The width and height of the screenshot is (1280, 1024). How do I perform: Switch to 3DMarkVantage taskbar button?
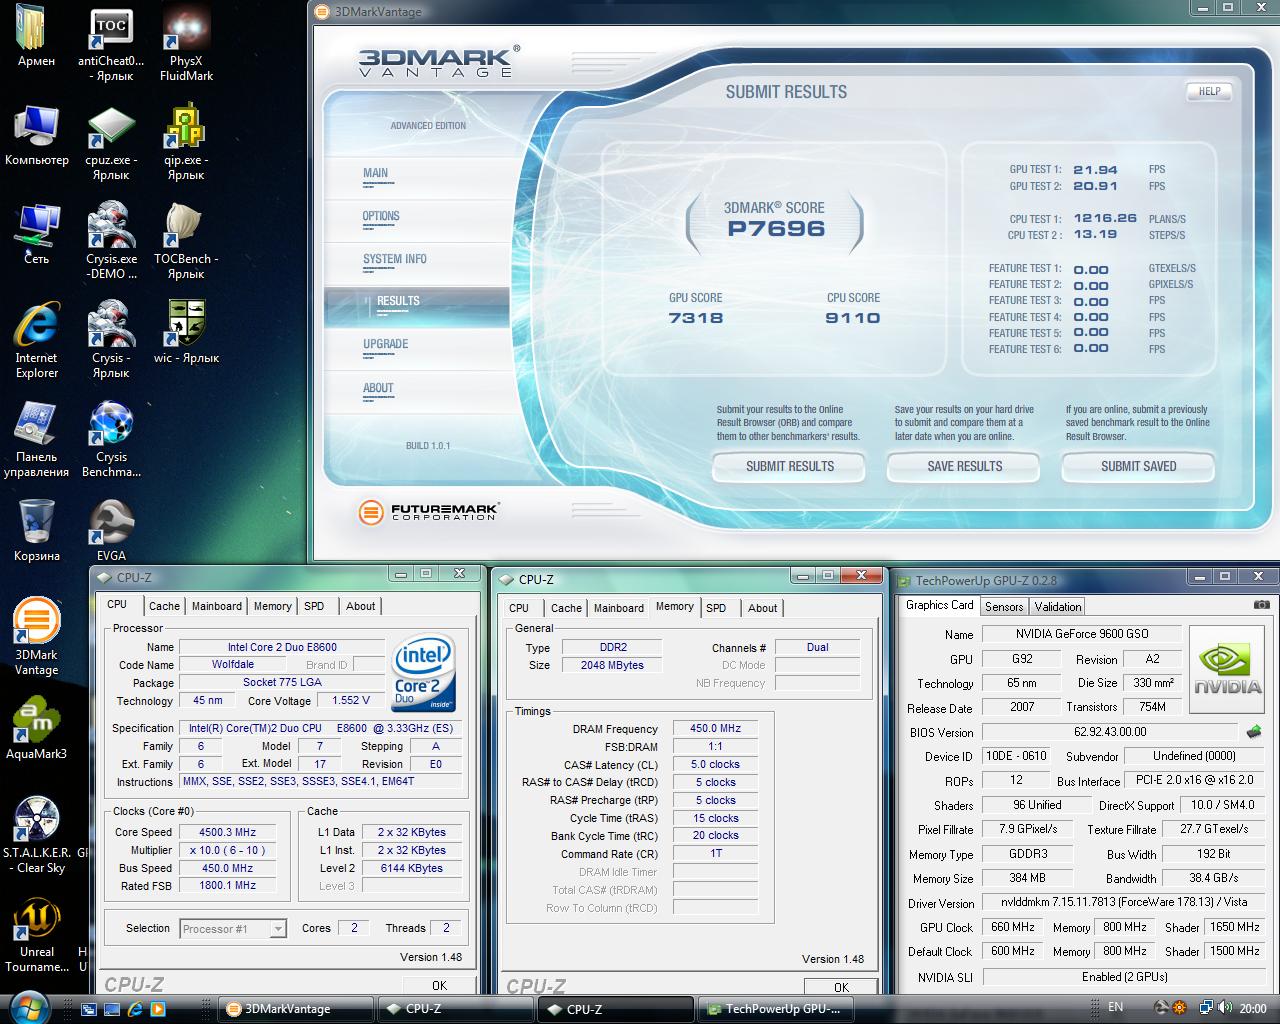(x=298, y=1009)
